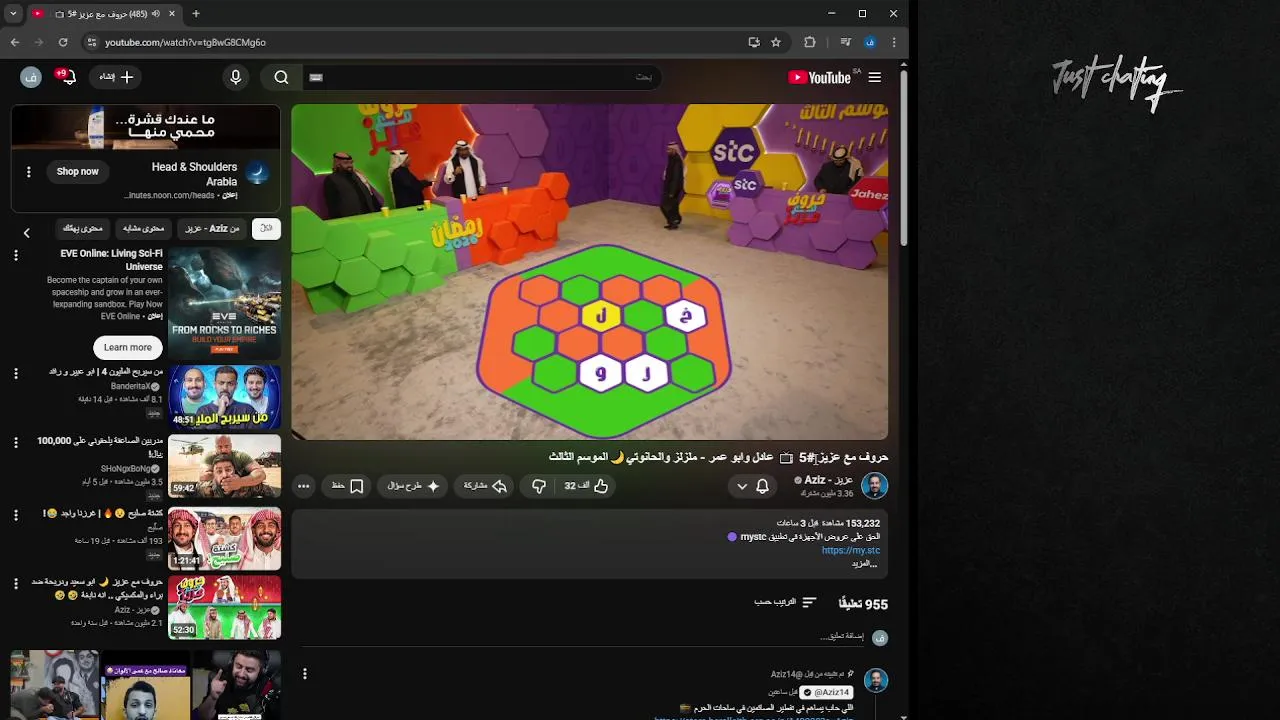Open a new Chrome tab

pos(196,14)
